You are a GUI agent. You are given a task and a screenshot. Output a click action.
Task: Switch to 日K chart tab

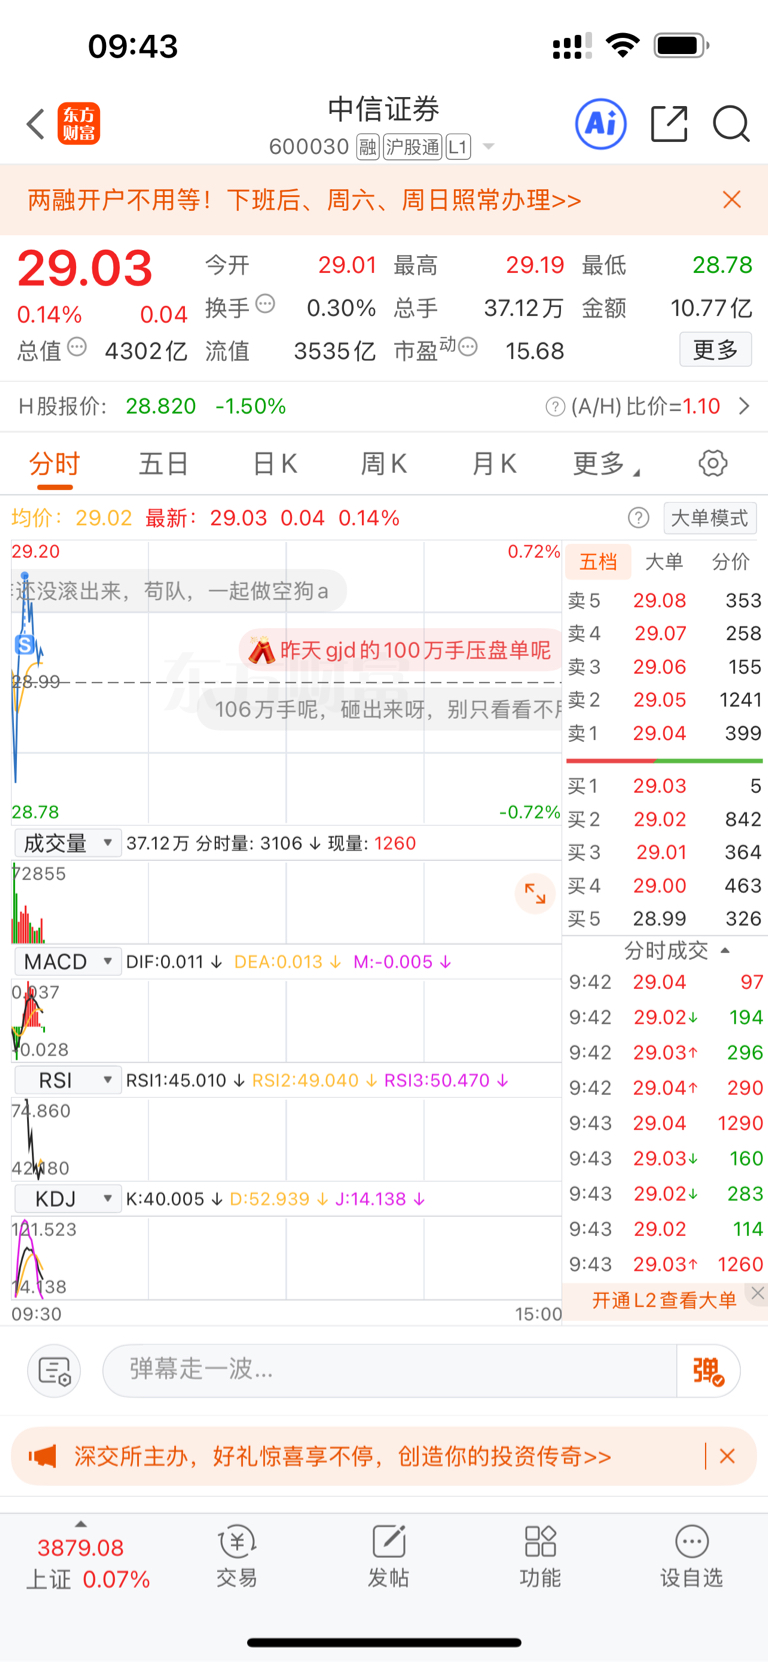point(275,464)
